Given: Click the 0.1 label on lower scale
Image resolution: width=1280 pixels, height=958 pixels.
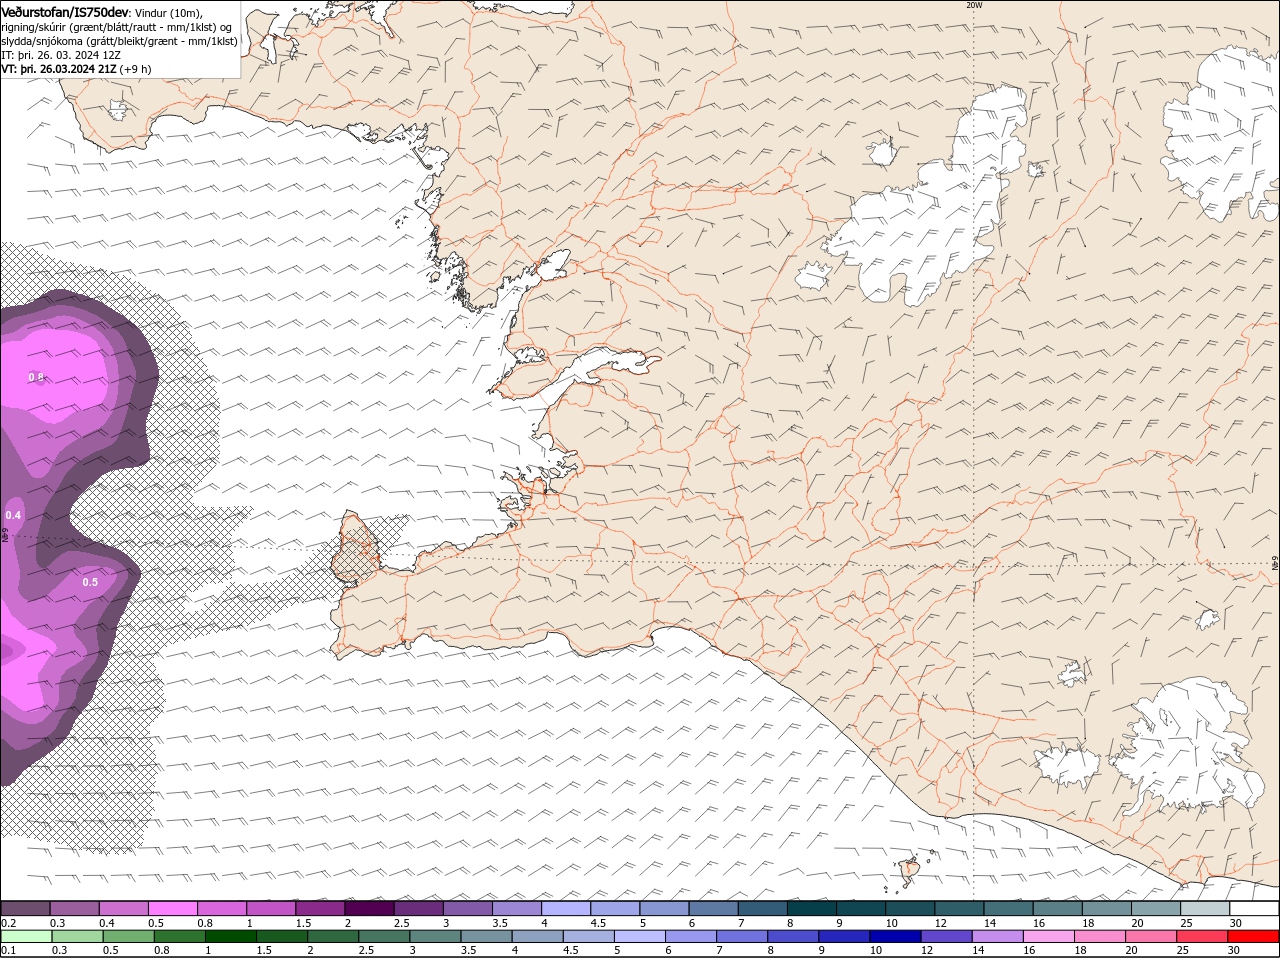Looking at the screenshot, I should 8,950.
